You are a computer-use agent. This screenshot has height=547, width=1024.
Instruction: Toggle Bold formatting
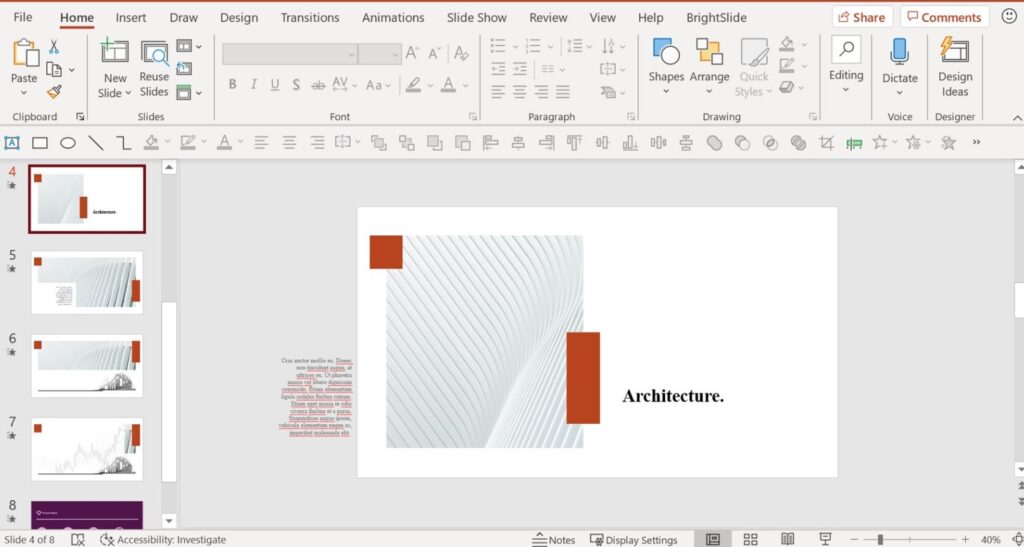tap(232, 84)
